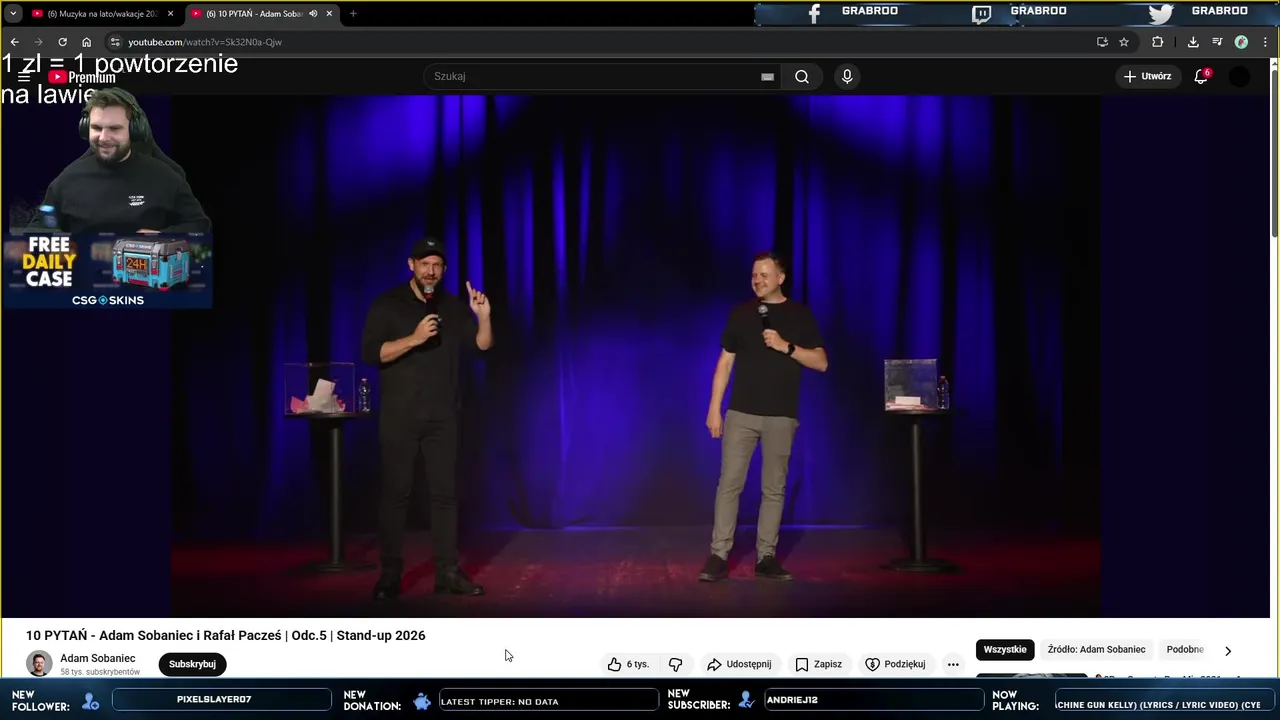Focus the youtube.com address bar
This screenshot has height=720, width=1280.
pyautogui.click(x=600, y=42)
